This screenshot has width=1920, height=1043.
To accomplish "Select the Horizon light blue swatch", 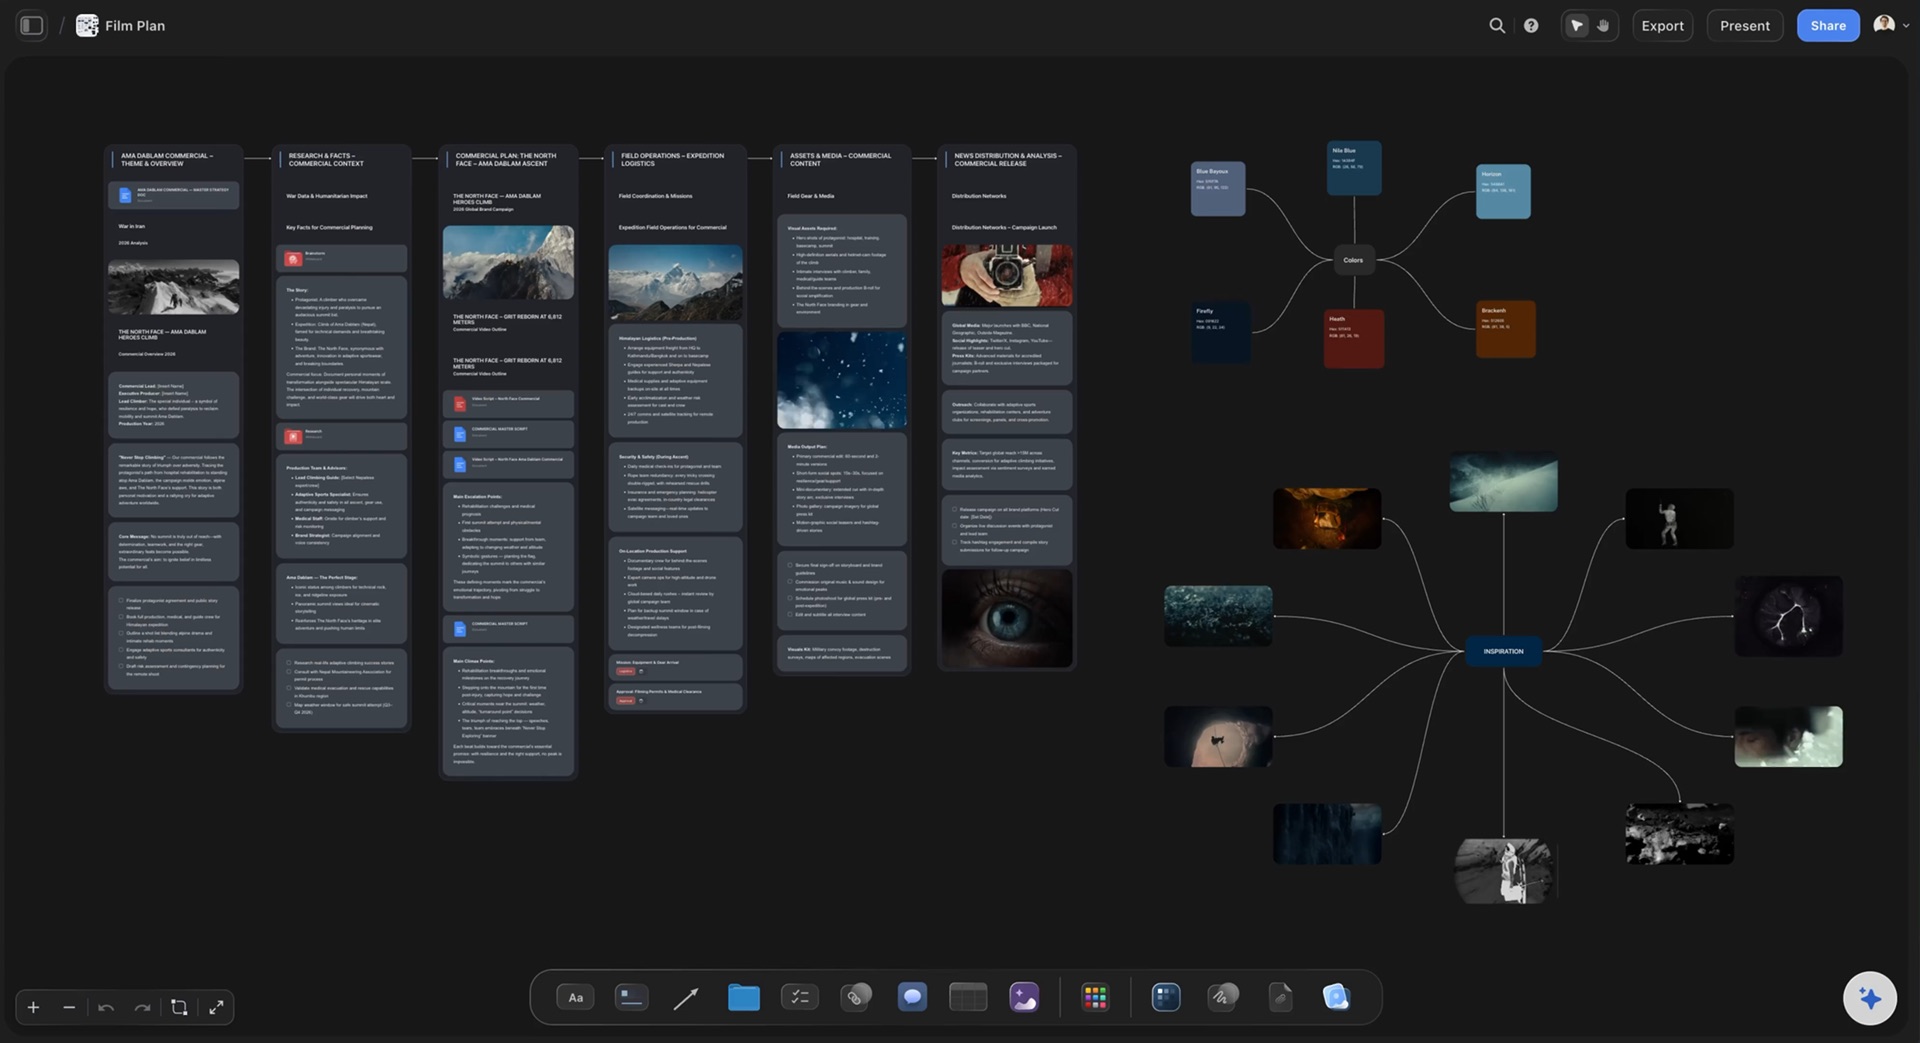I will click(1503, 192).
